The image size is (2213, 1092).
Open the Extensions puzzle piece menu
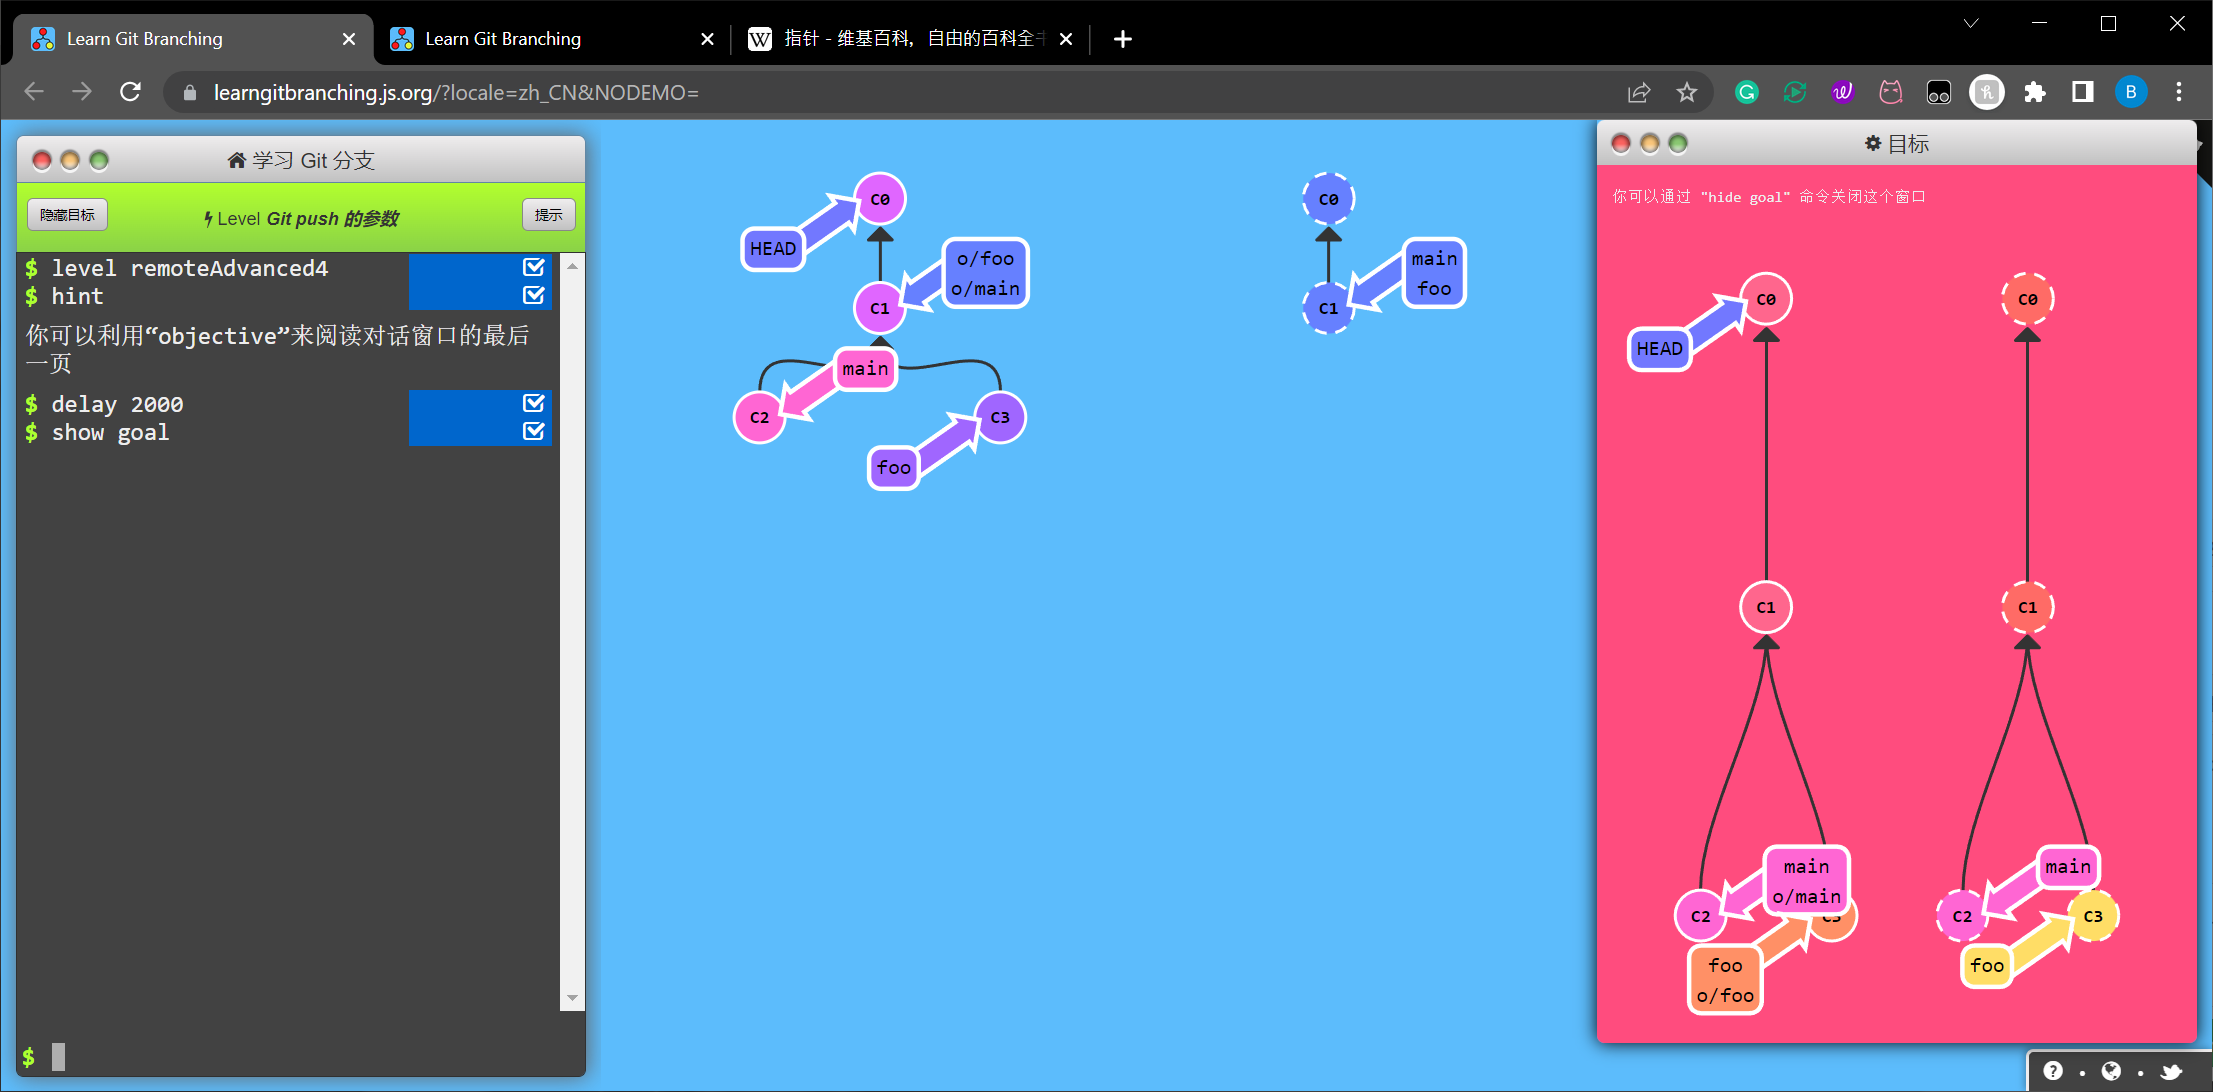[x=2035, y=92]
